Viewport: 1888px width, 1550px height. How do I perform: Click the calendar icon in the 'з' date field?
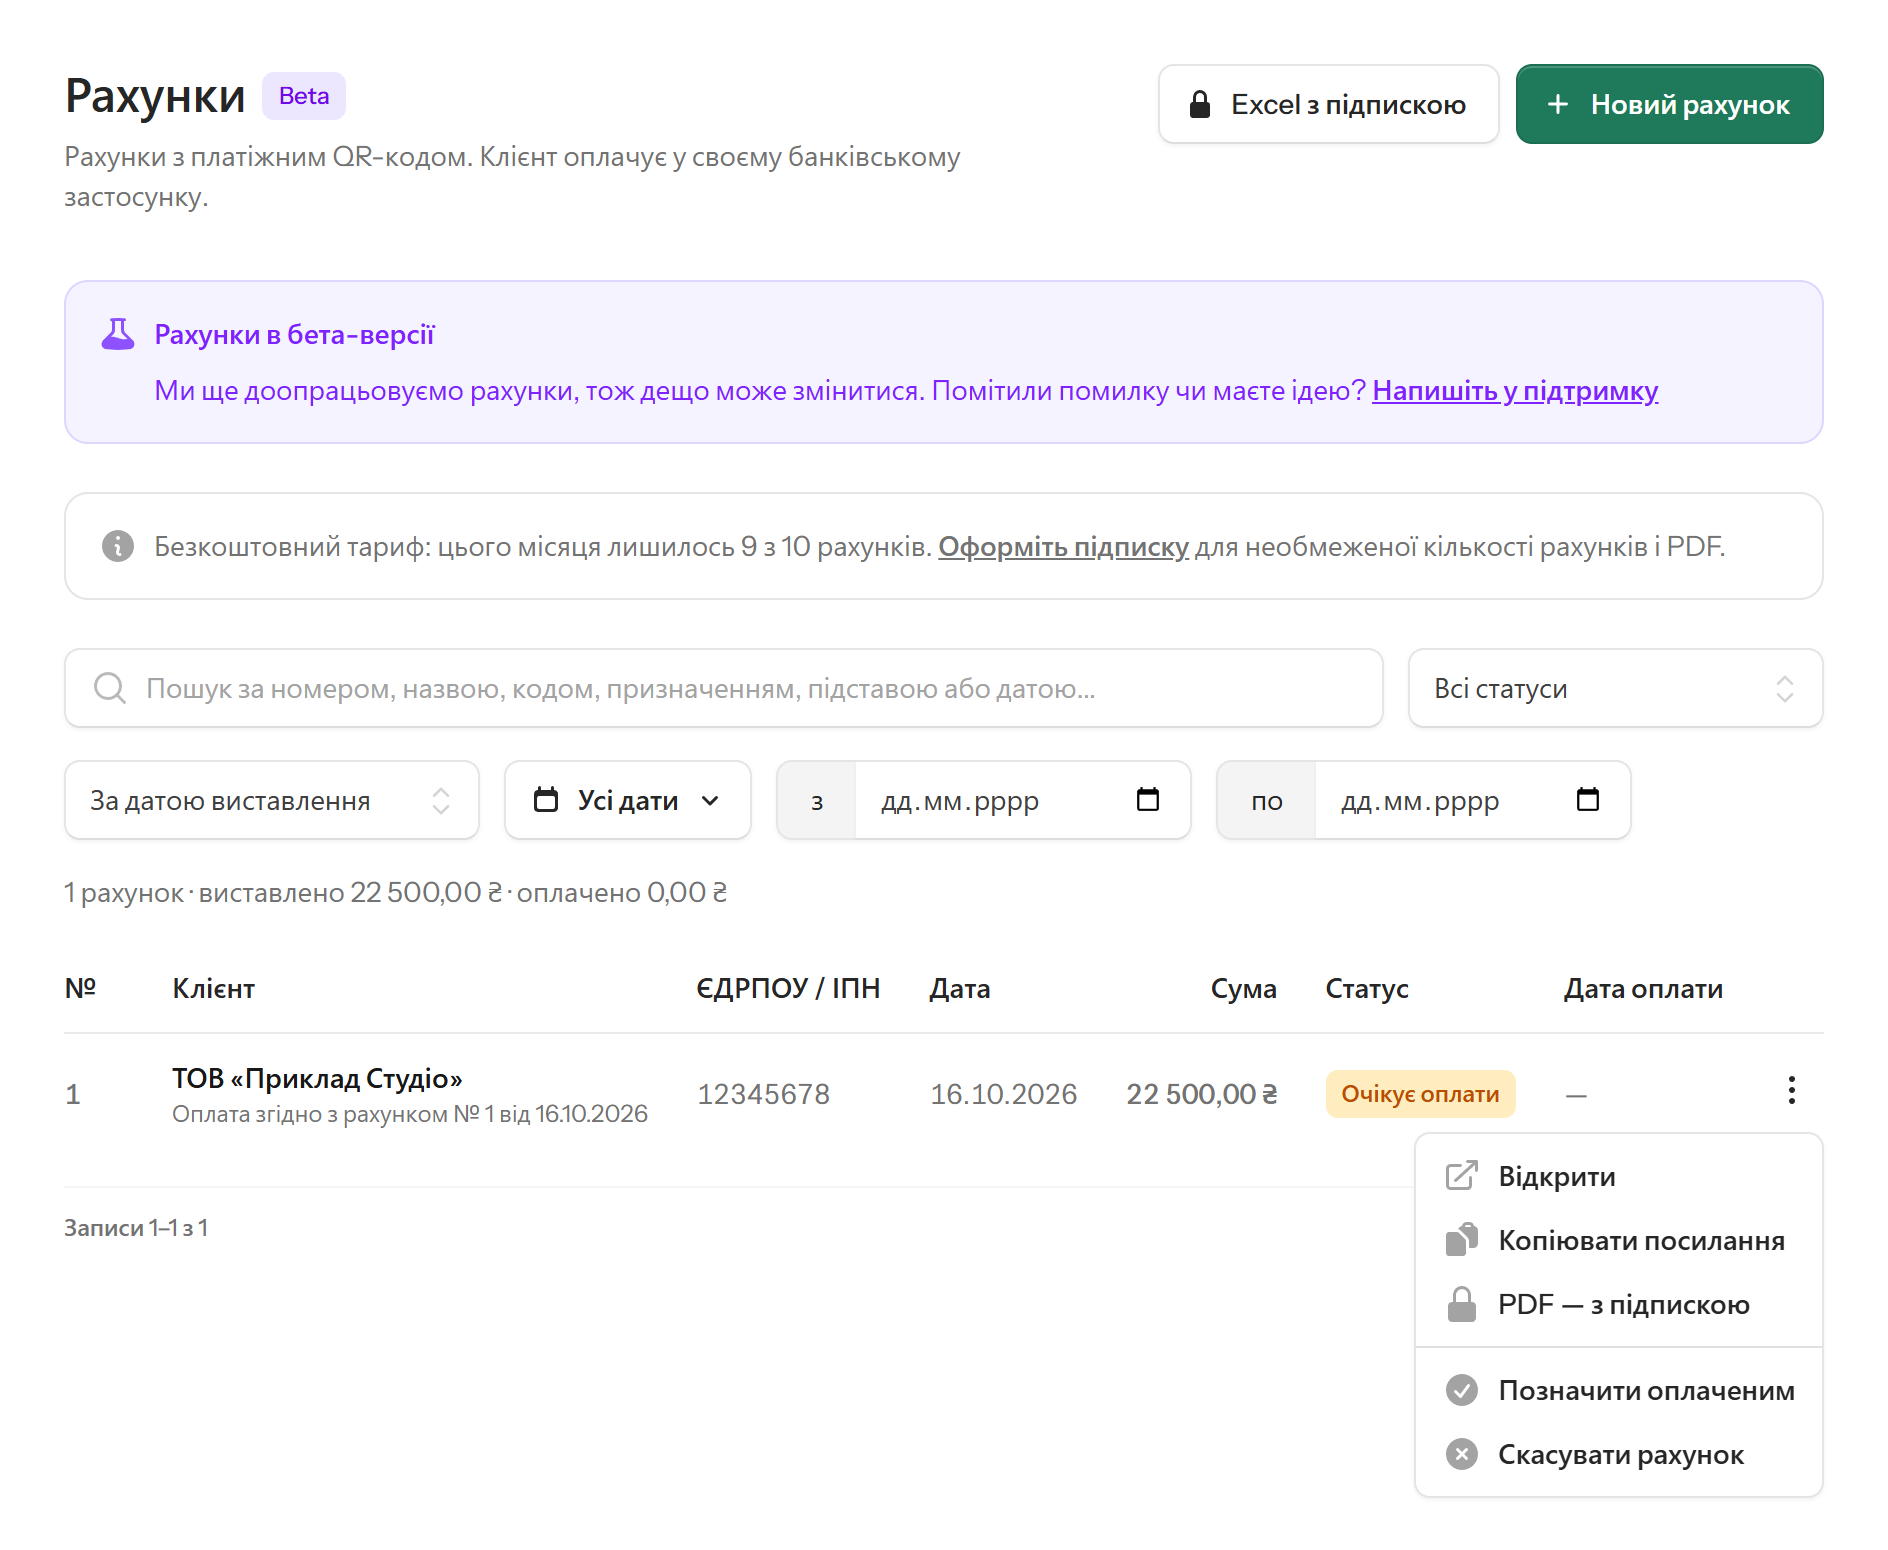1148,799
